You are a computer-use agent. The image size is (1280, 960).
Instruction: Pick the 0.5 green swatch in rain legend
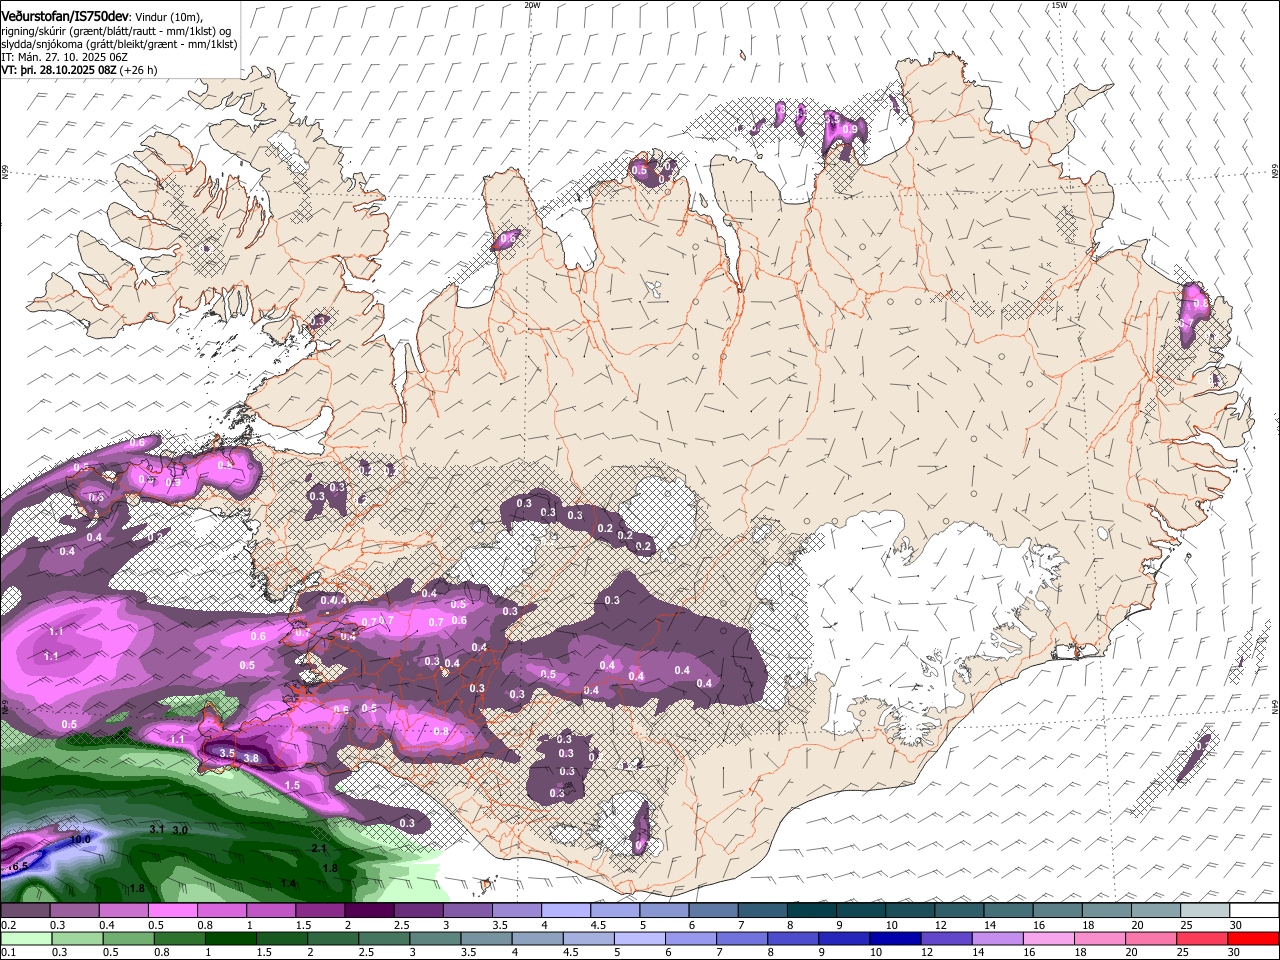tap(128, 938)
